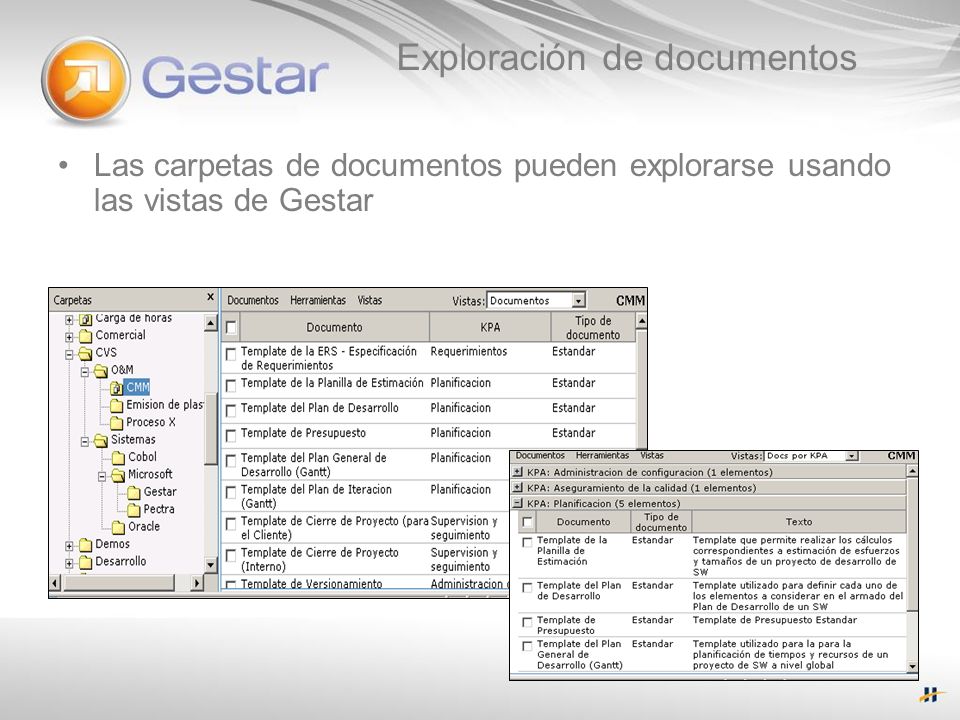
Task: Expand the Desarrollo folder node
Action: click(69, 563)
